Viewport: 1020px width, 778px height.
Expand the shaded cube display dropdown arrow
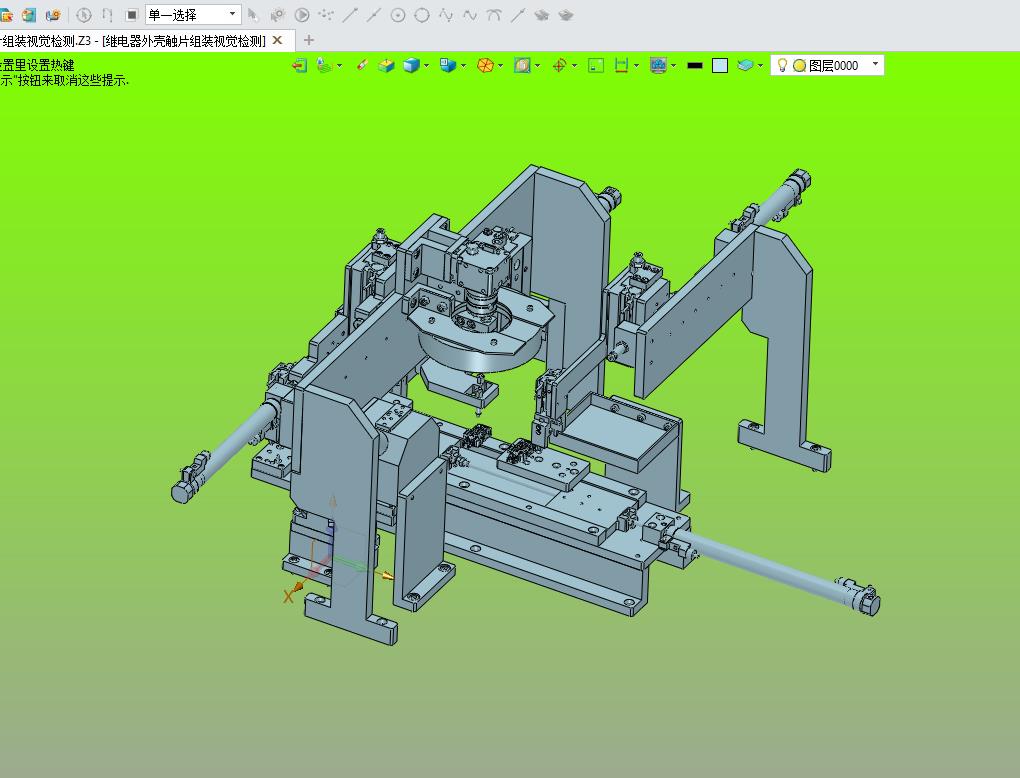pos(426,65)
